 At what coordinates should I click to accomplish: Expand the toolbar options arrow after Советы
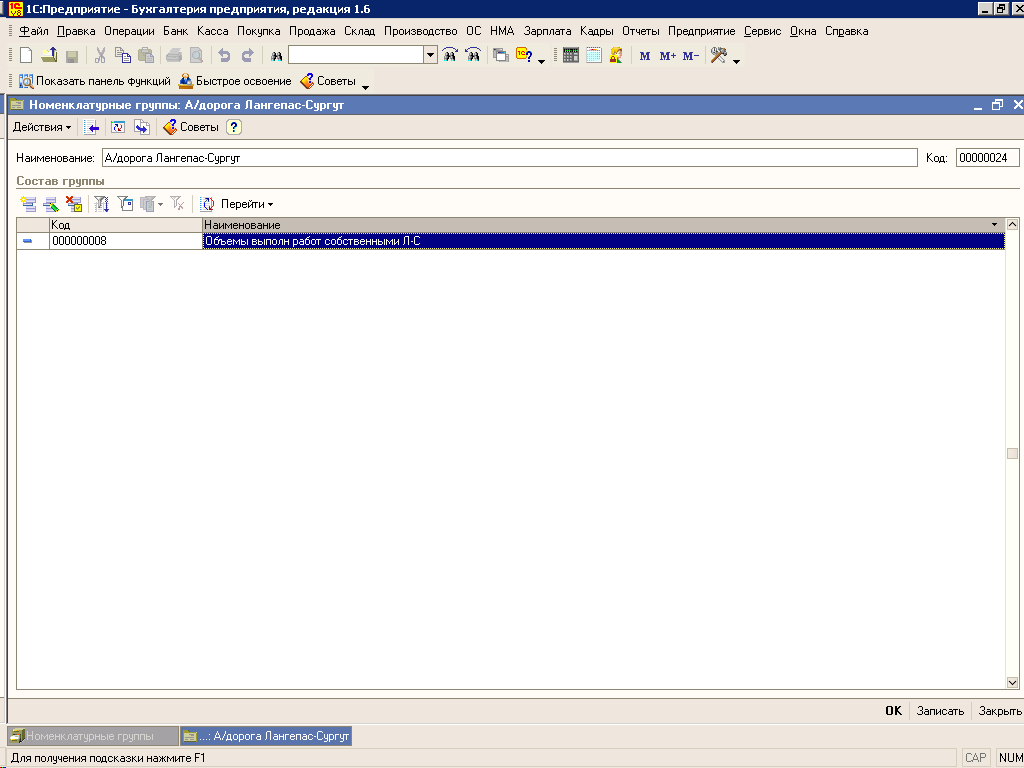[365, 87]
